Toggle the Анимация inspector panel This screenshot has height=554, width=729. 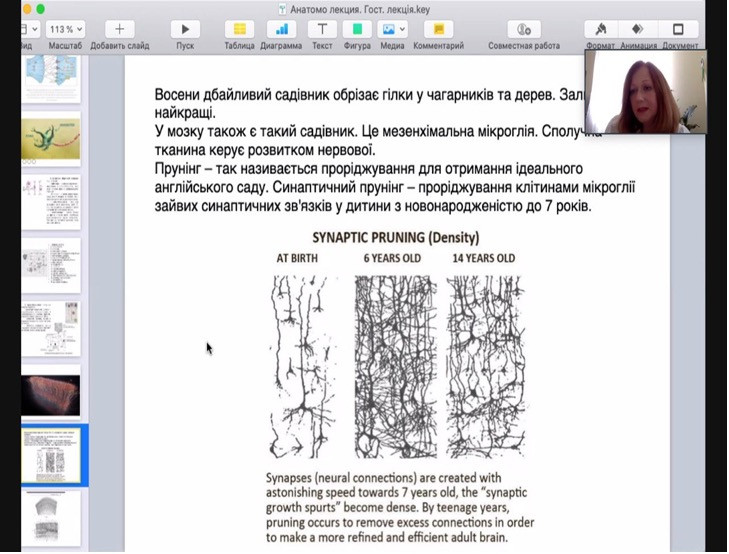tap(638, 29)
